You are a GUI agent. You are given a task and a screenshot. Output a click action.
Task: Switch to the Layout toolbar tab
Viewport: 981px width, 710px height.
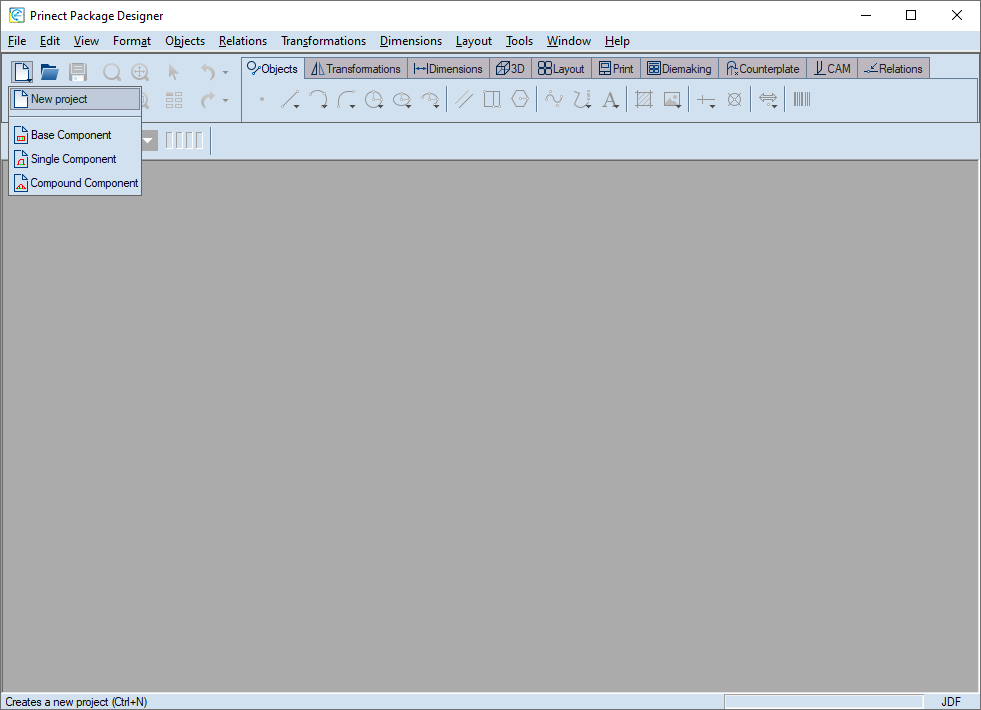(561, 69)
